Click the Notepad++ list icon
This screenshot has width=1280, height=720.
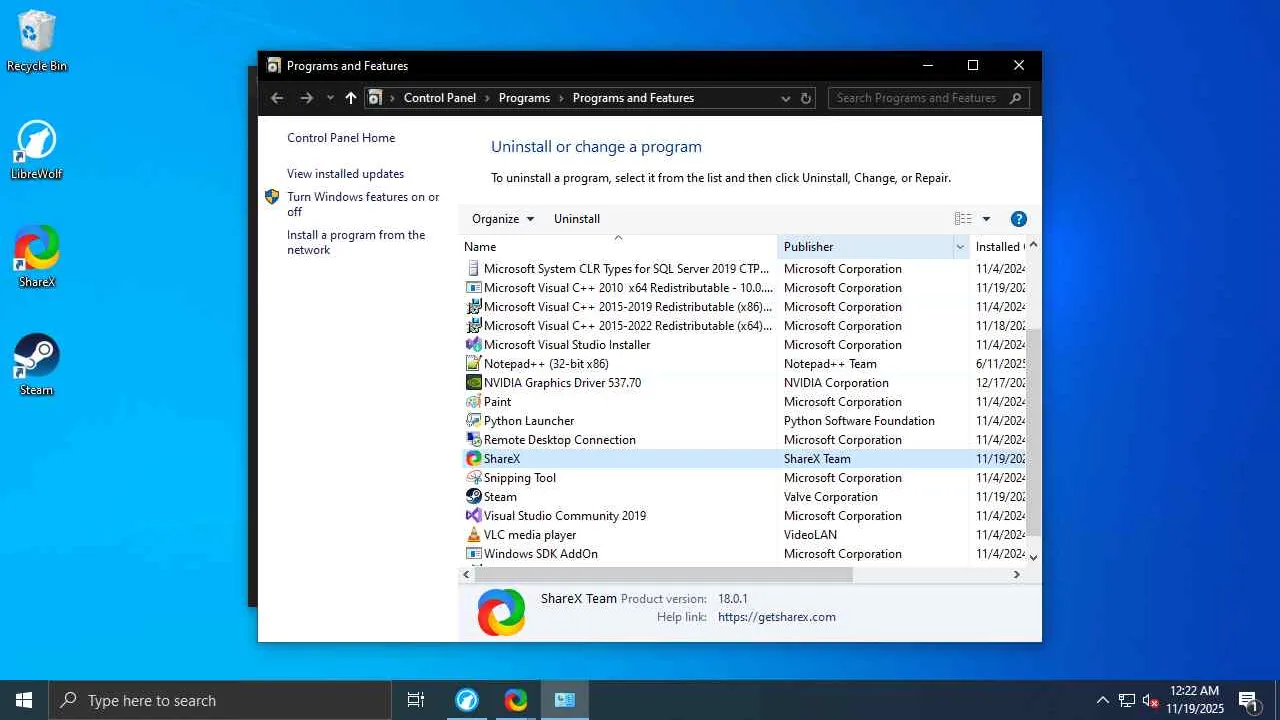click(474, 364)
